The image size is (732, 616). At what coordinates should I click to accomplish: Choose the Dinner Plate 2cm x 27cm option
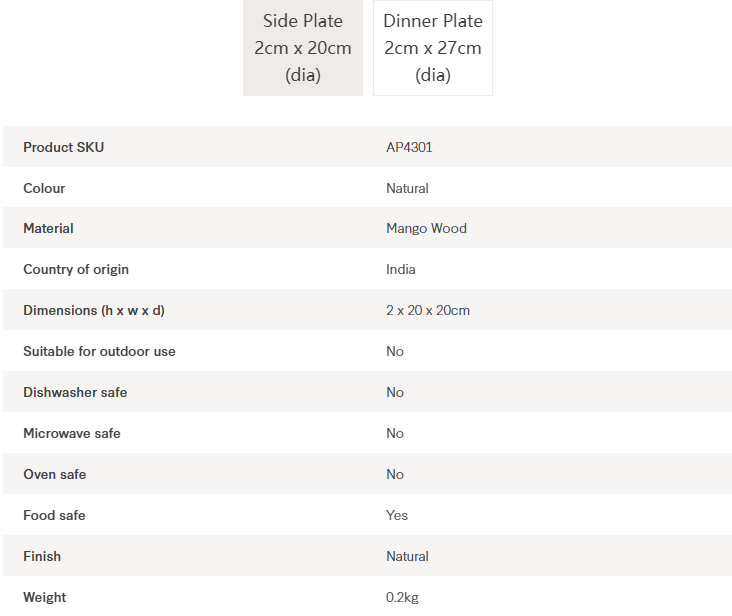click(x=432, y=48)
